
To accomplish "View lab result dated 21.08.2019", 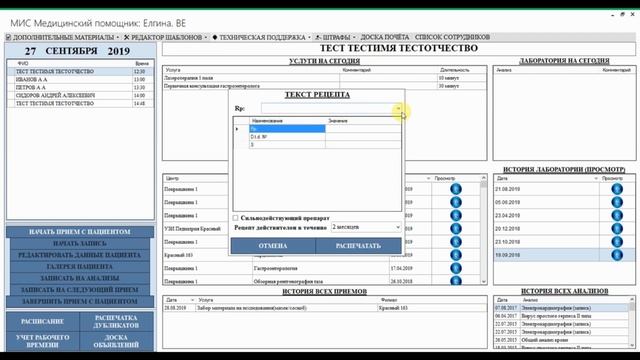I will pos(617,189).
